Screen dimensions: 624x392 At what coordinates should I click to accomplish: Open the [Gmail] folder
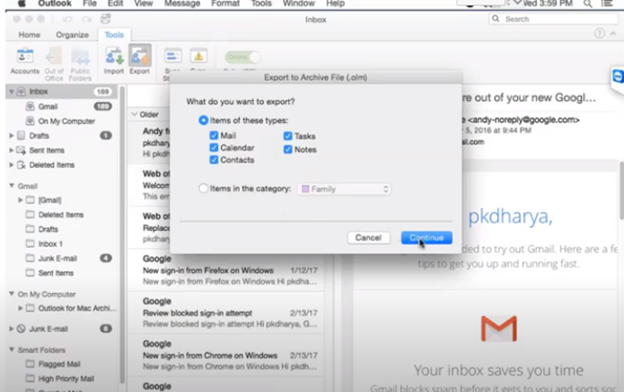click(x=49, y=200)
